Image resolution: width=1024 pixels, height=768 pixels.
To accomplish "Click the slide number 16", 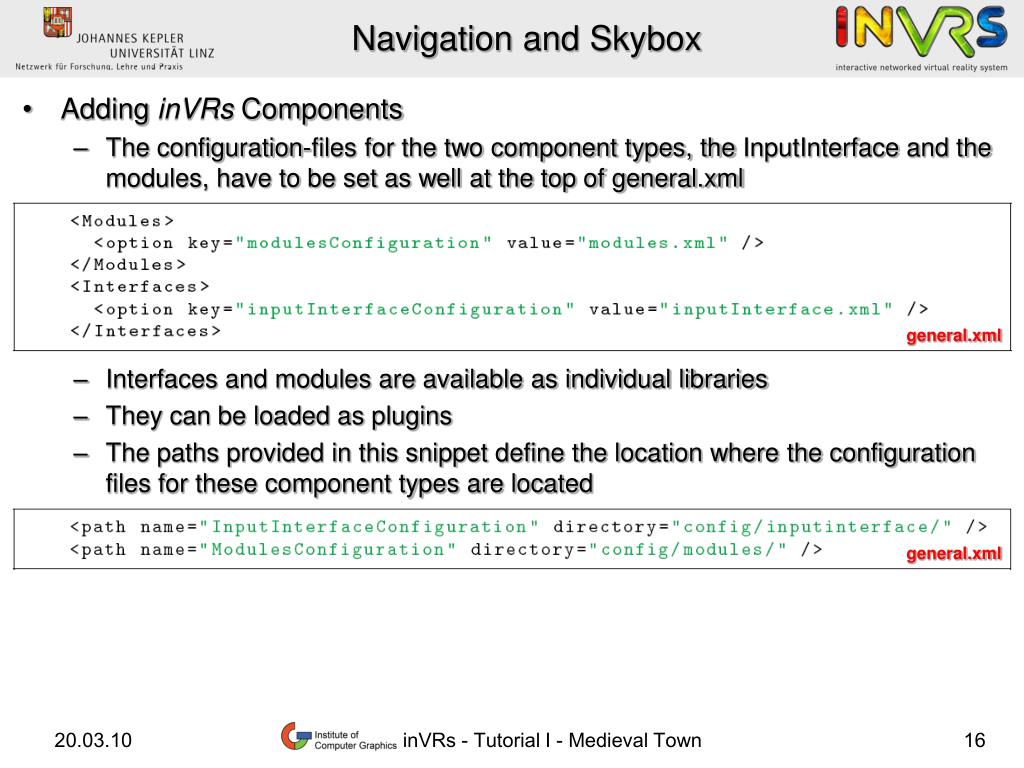I will pyautogui.click(x=974, y=740).
